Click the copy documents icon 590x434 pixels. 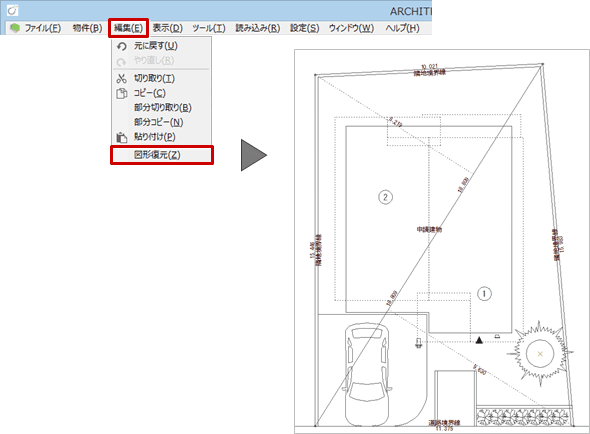122,93
